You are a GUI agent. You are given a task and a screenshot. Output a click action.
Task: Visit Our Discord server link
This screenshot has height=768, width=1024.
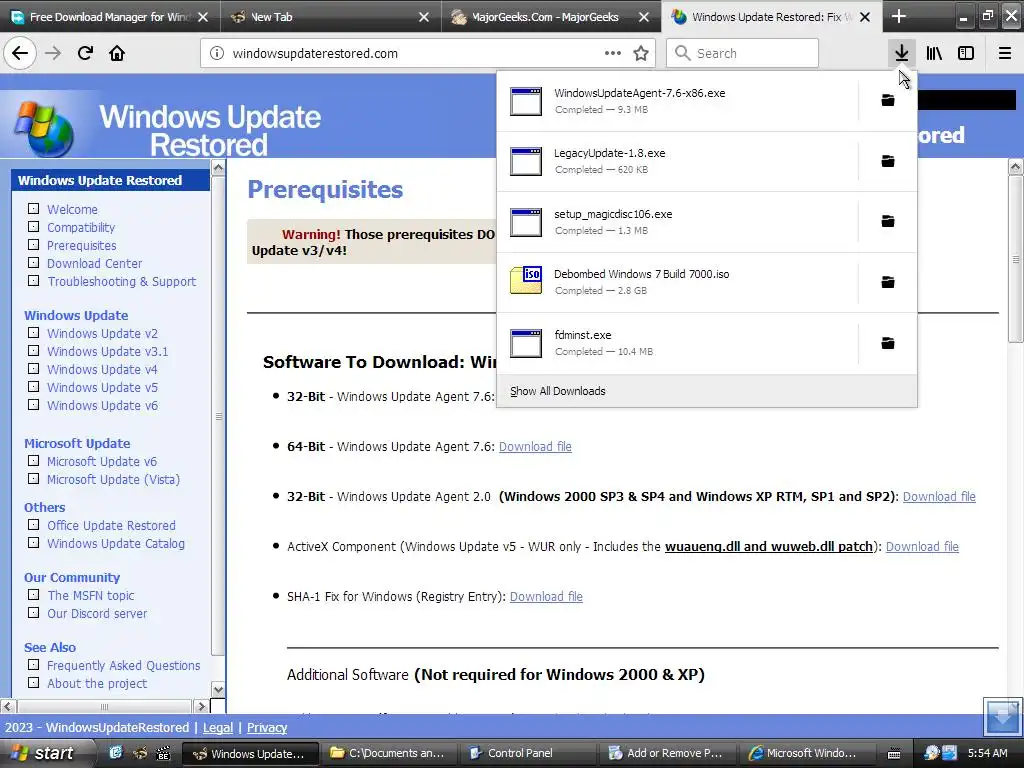point(97,614)
